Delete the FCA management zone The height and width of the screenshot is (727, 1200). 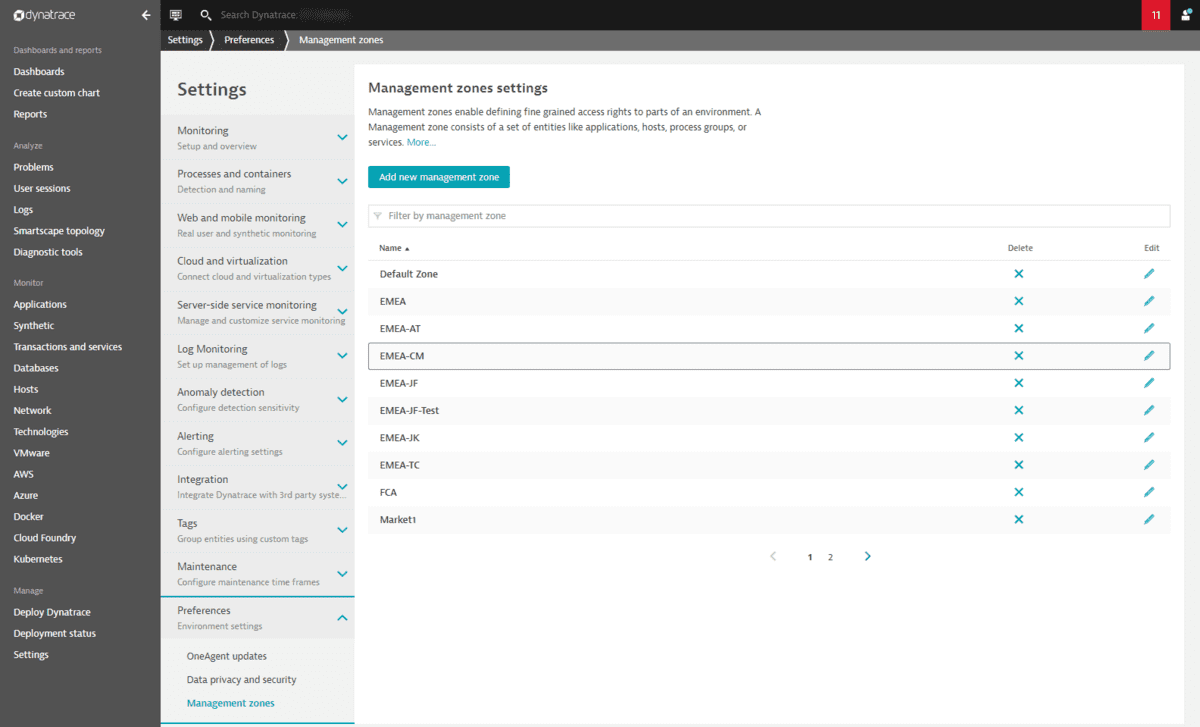tap(1018, 492)
